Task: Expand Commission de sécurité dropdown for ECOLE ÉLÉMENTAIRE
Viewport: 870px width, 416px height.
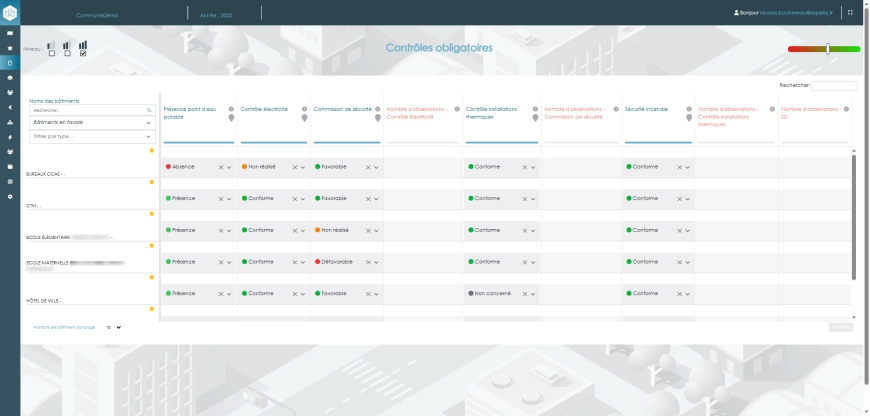Action: pos(376,231)
